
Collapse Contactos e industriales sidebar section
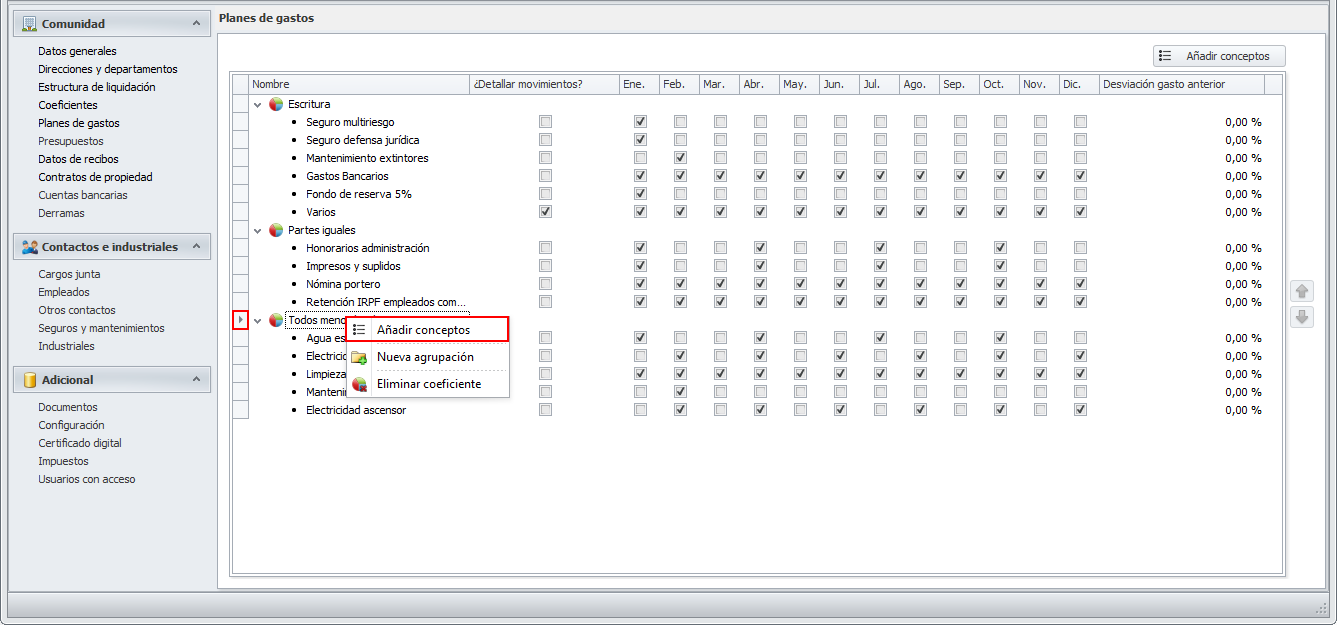196,246
